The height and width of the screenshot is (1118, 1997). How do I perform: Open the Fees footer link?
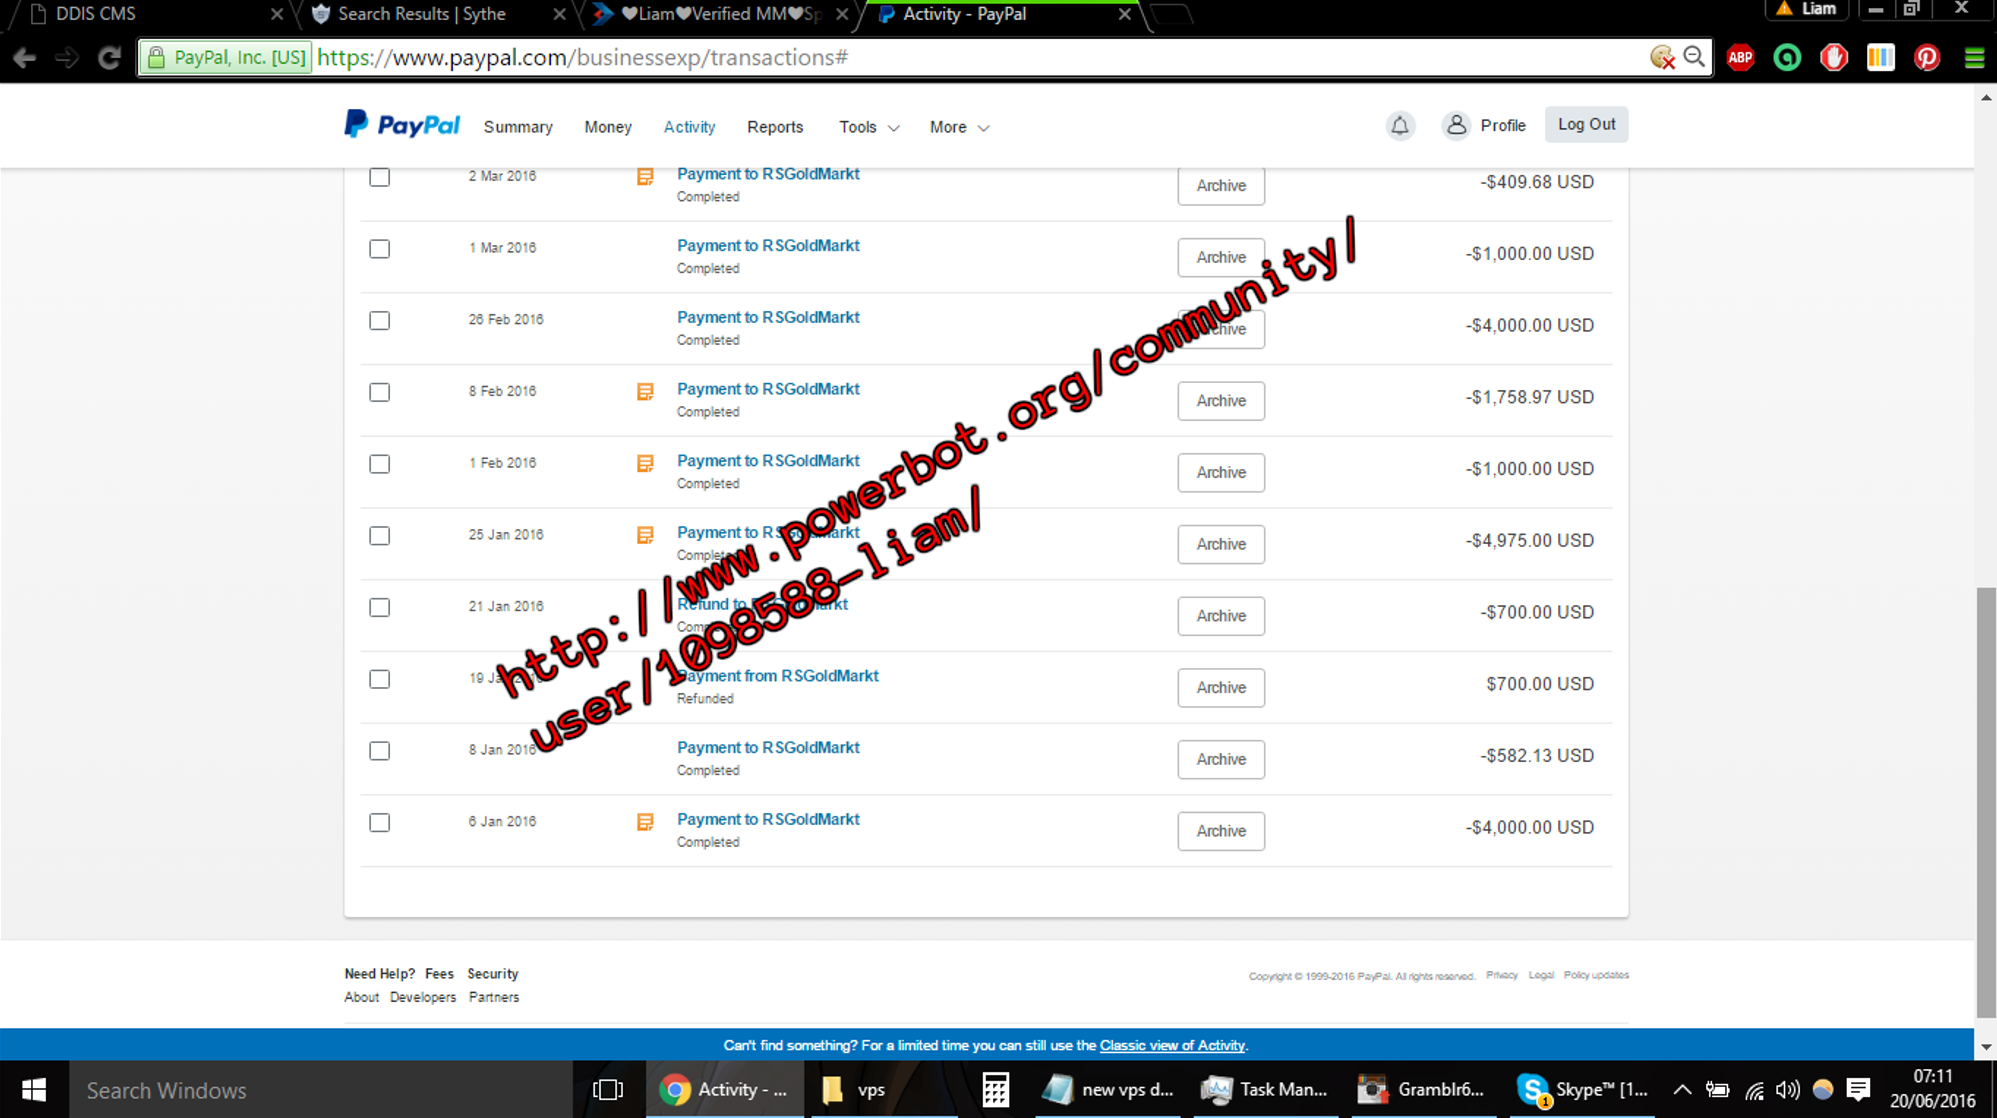pos(439,974)
